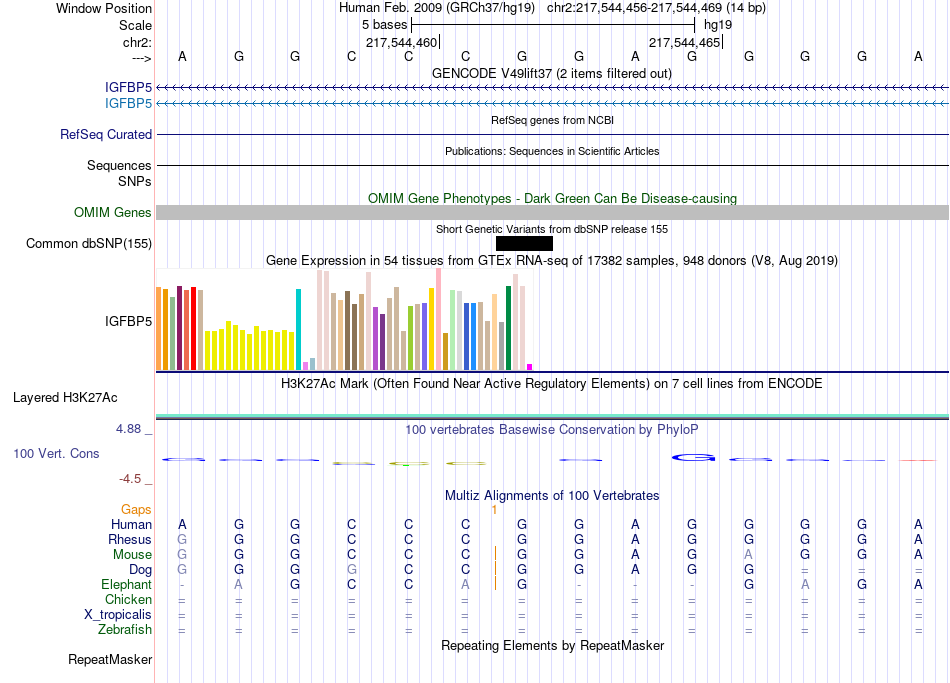Click the gray OMIM Genes bar

pyautogui.click(x=552, y=213)
